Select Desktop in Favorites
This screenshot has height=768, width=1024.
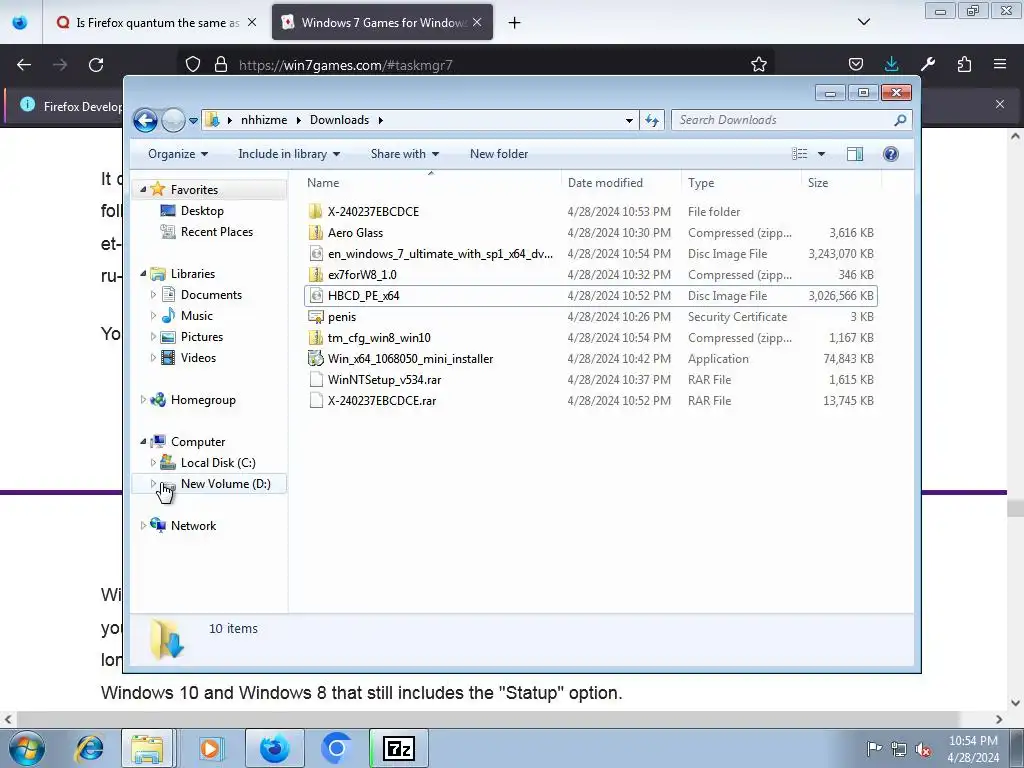[202, 211]
